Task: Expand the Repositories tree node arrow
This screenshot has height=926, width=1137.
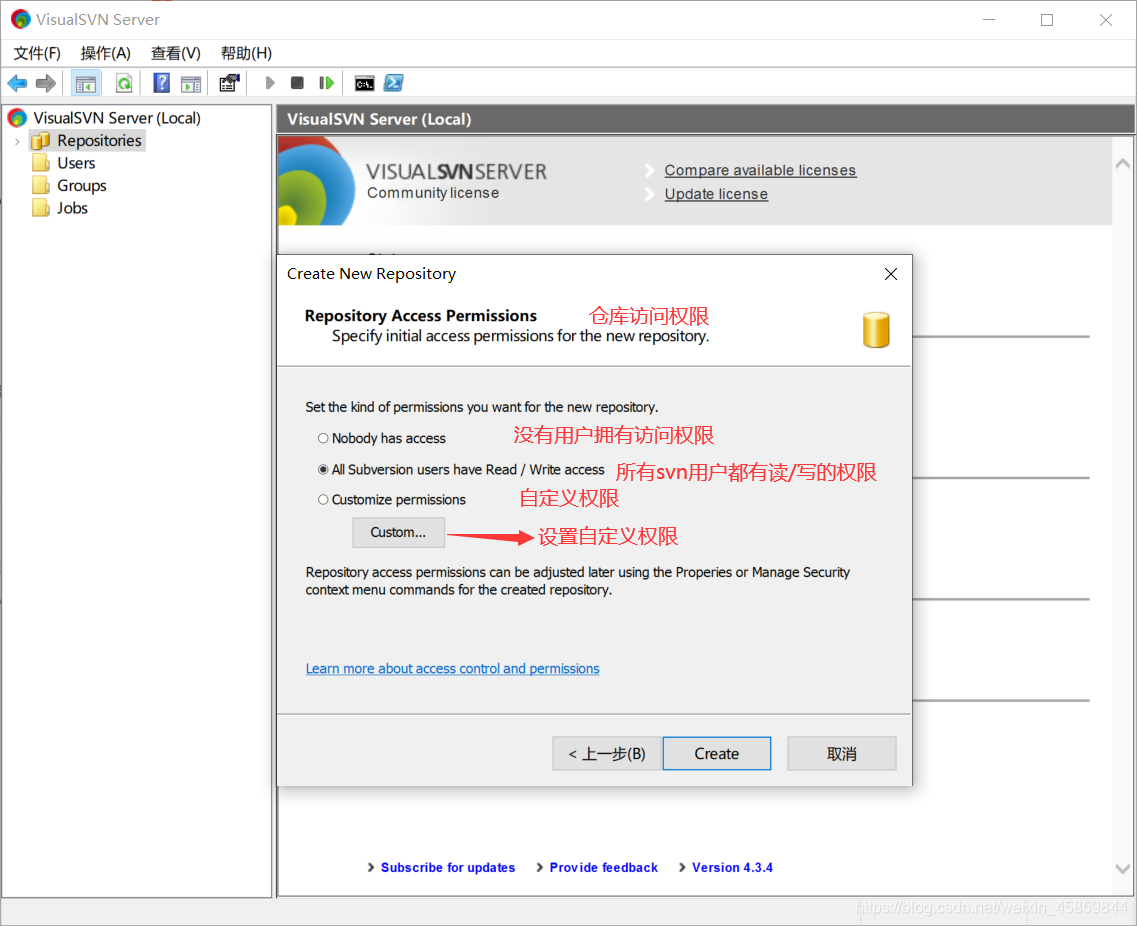Action: pos(17,141)
